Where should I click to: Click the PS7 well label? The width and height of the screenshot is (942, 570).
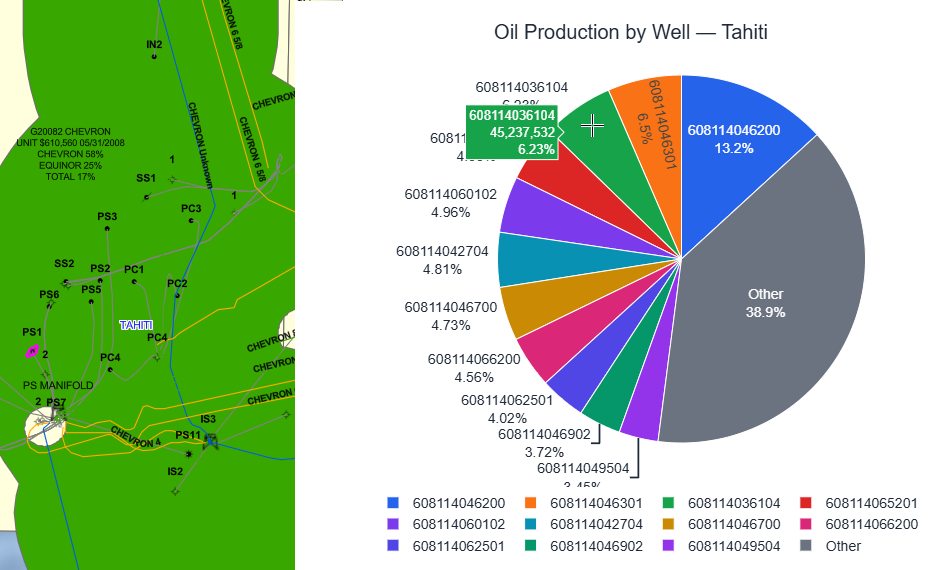[56, 402]
